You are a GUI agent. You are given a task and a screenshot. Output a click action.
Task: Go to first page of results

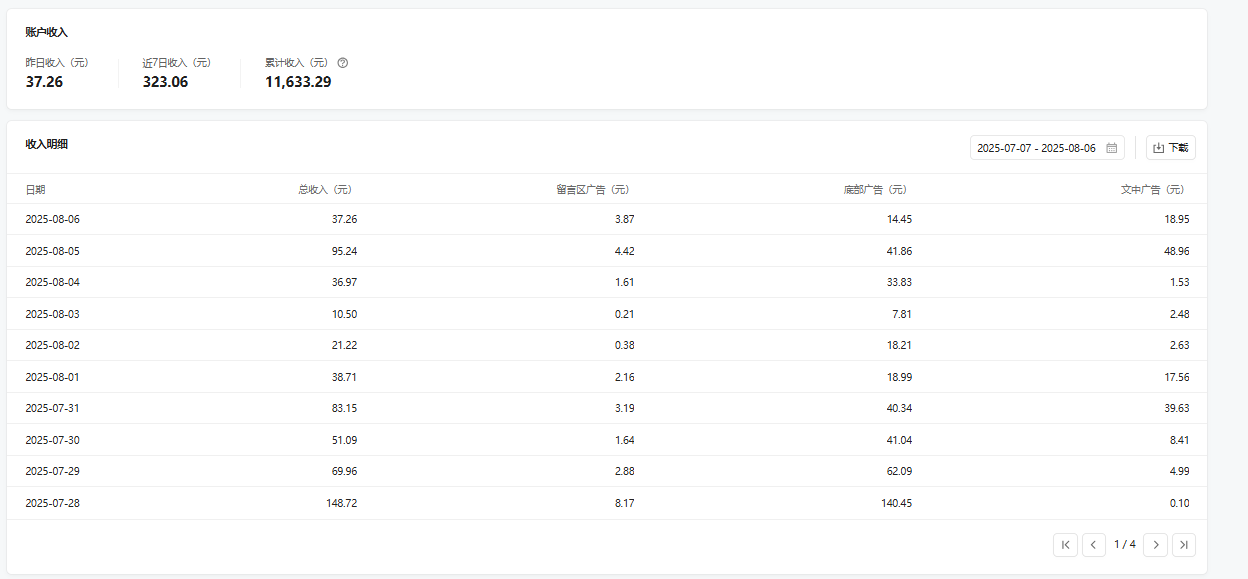[x=1065, y=545]
